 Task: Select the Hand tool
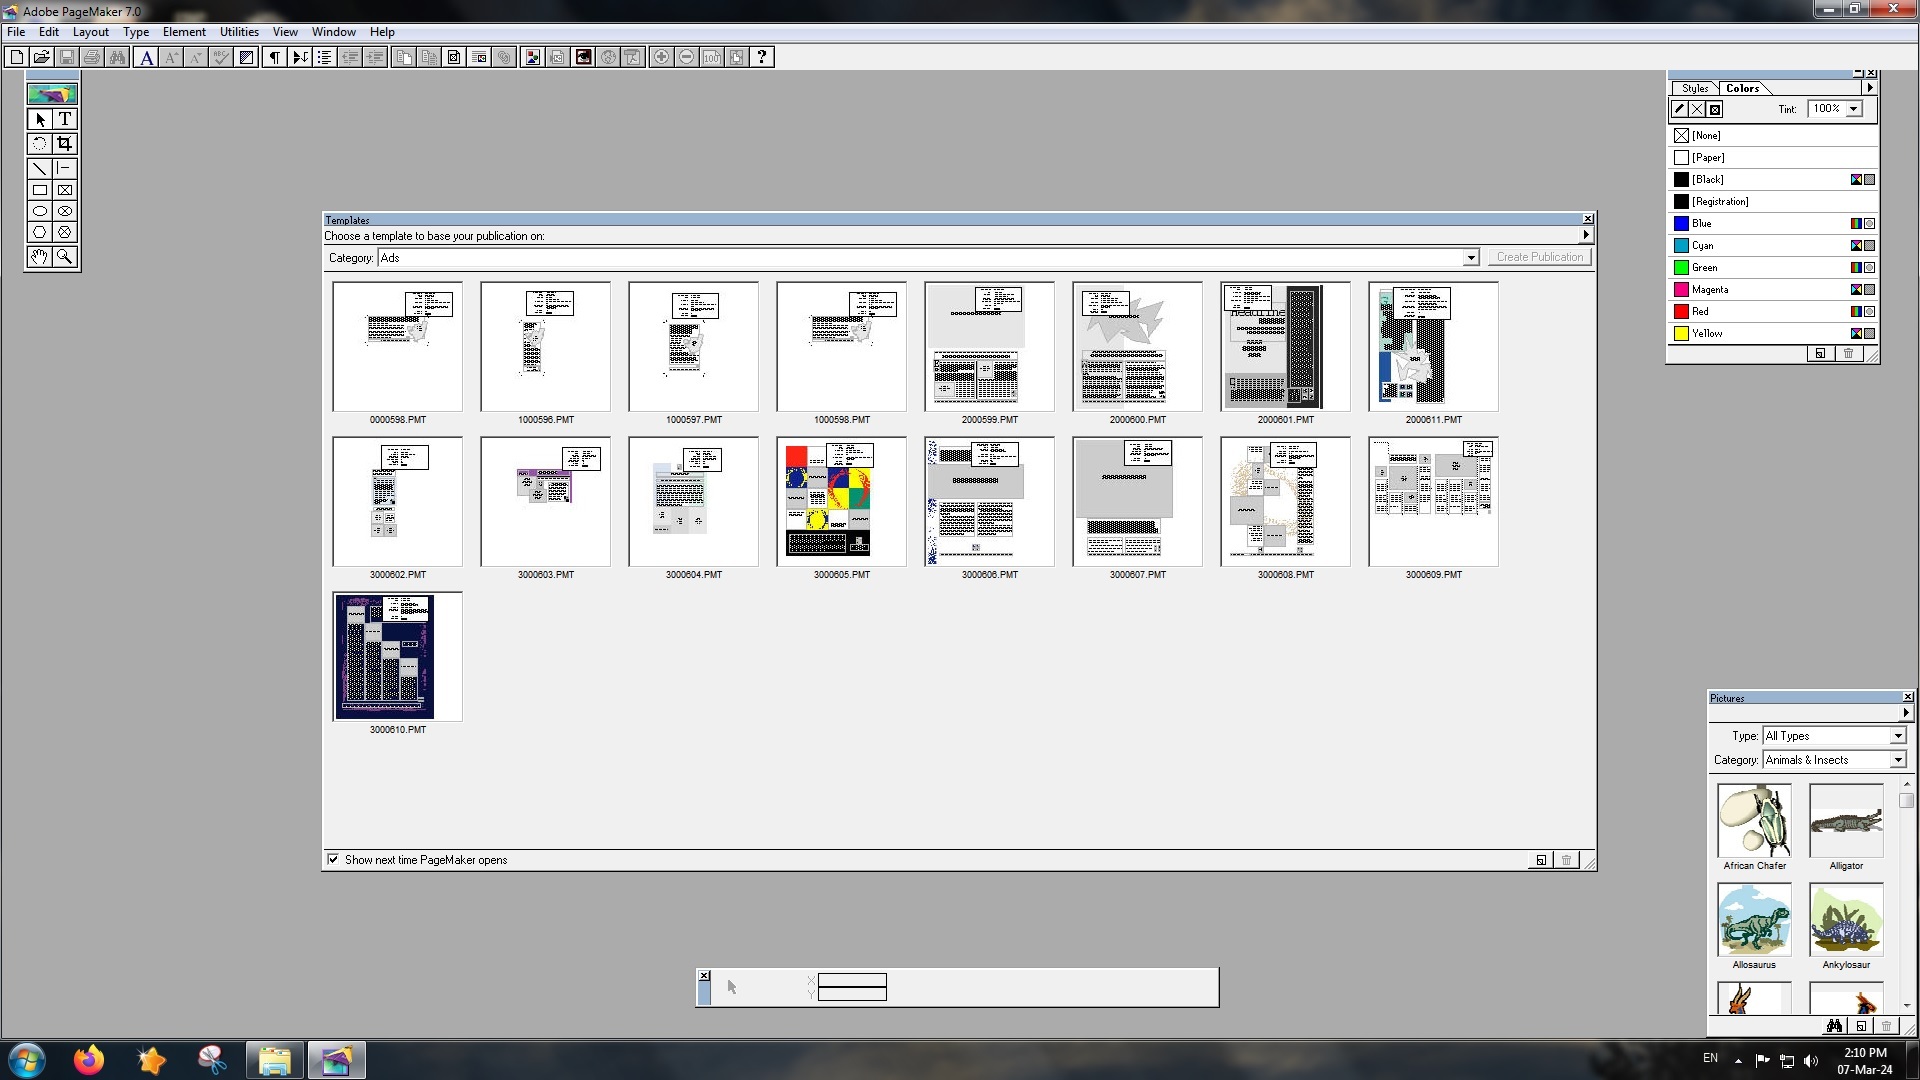[40, 257]
